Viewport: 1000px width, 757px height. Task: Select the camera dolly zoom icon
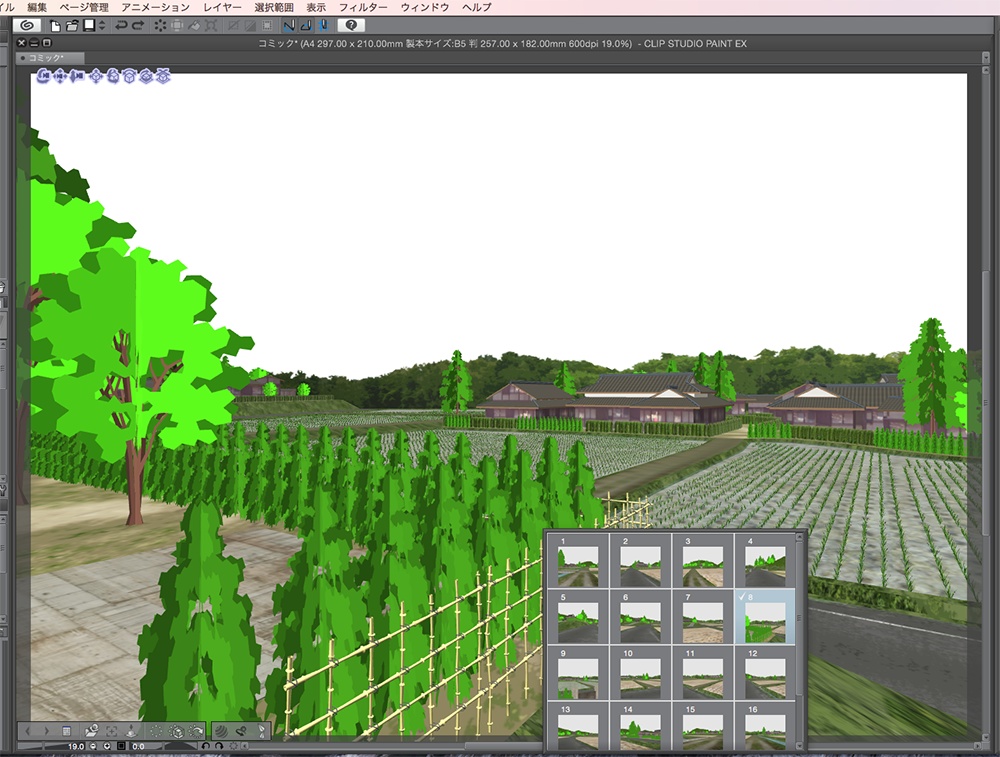(x=76, y=76)
